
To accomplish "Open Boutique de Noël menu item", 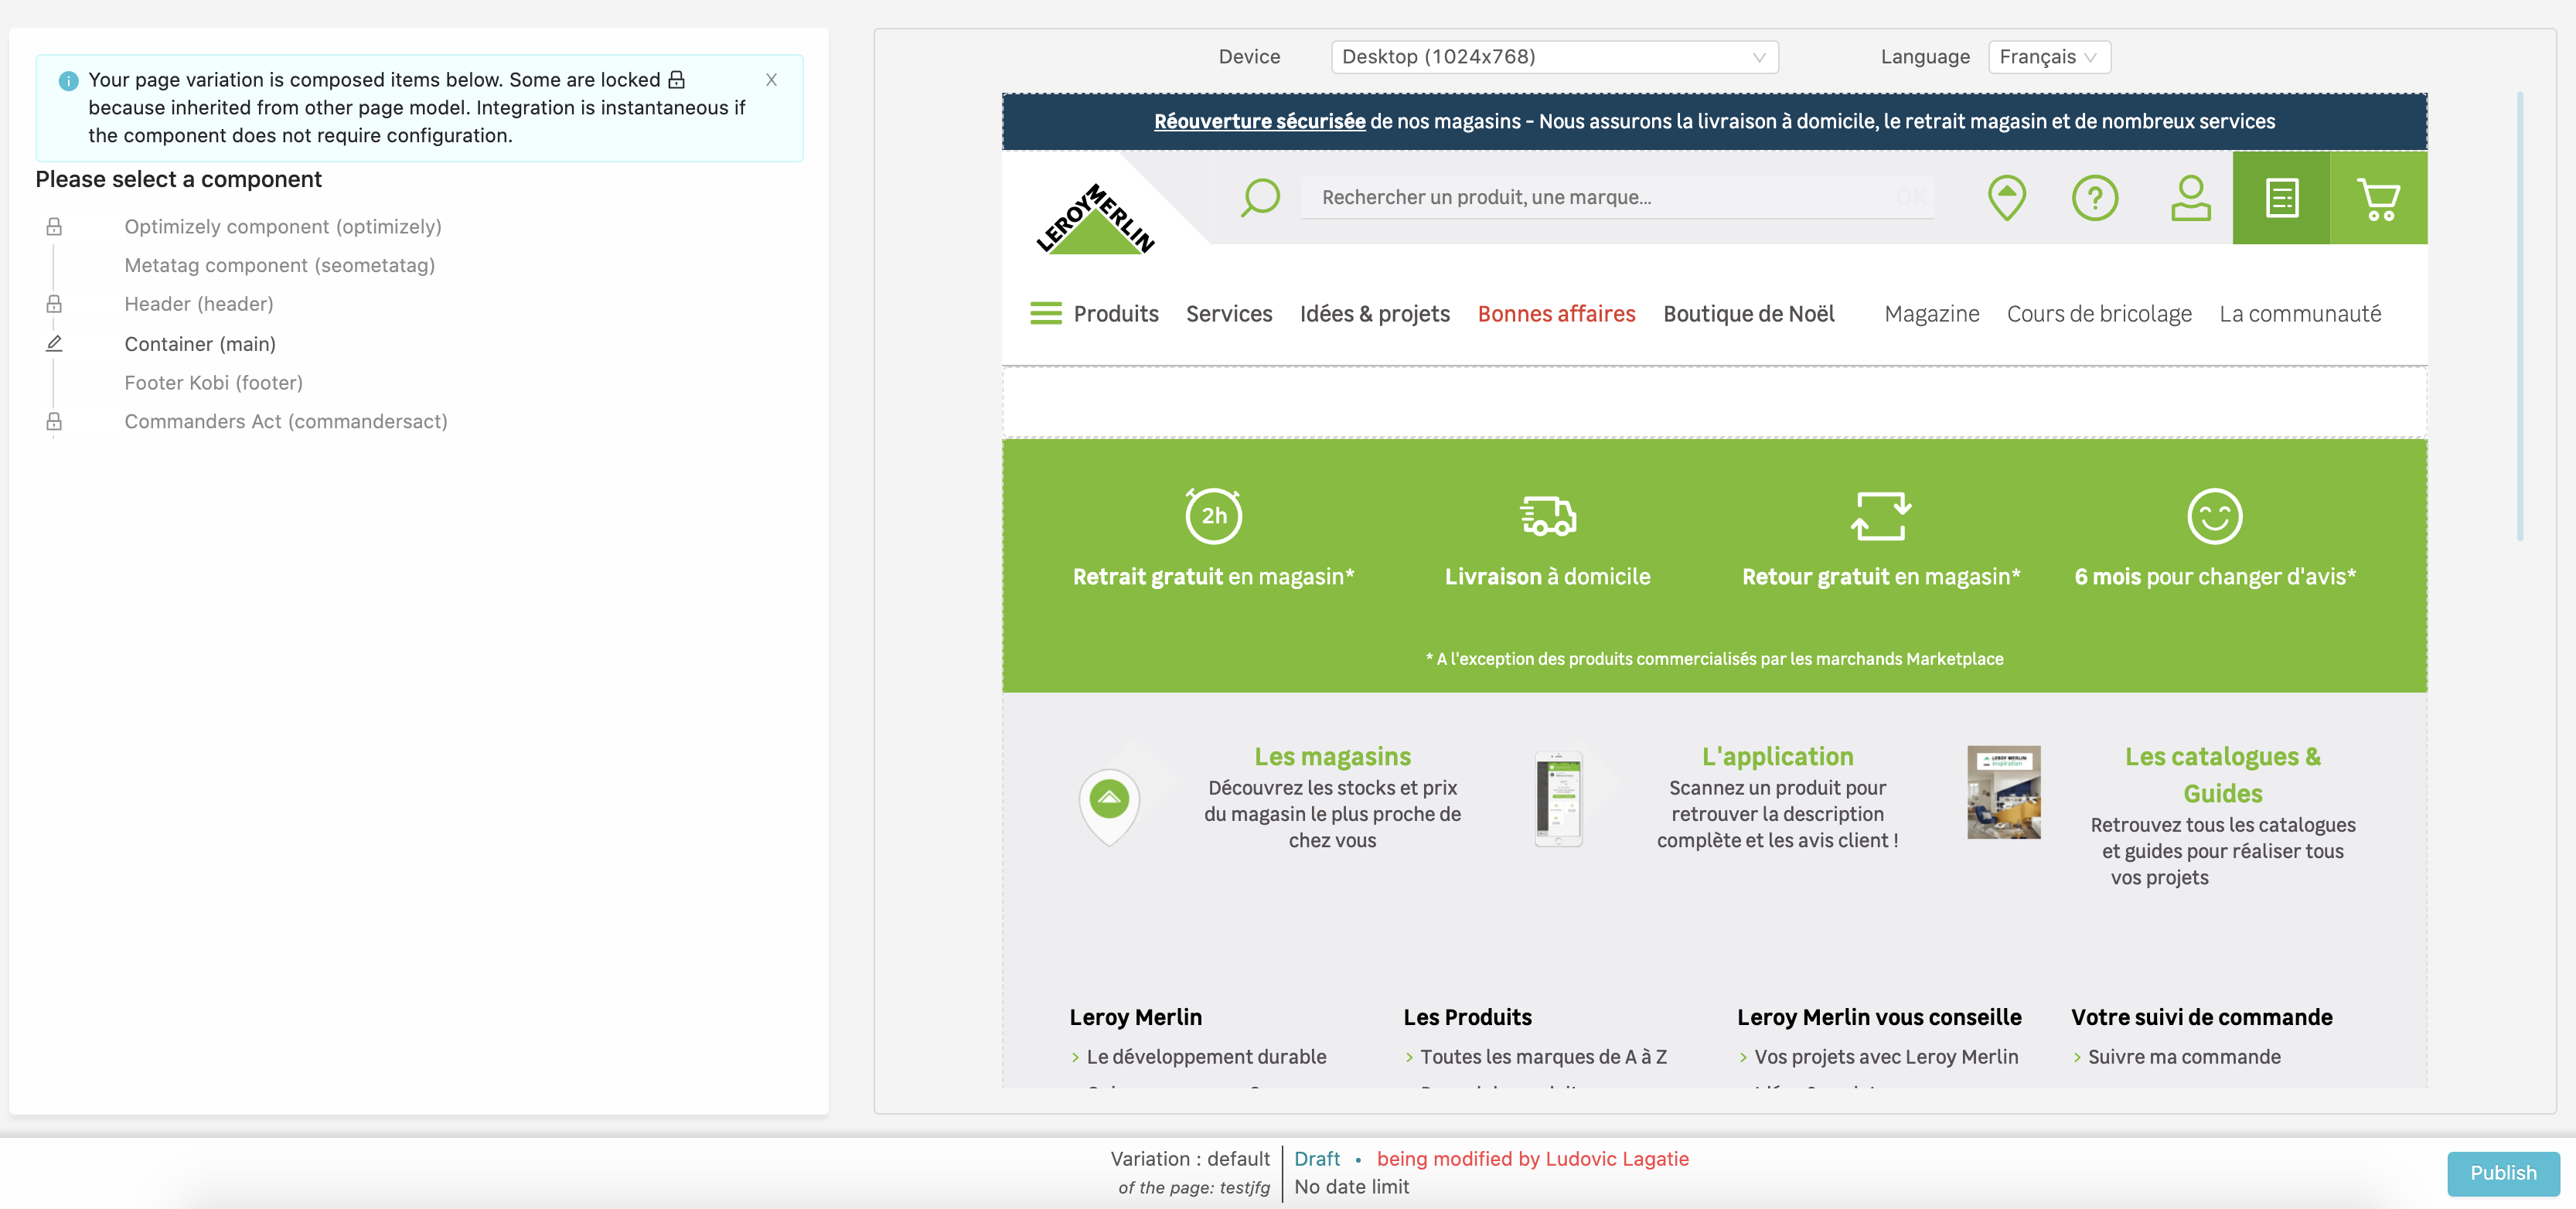I will pos(1748,314).
